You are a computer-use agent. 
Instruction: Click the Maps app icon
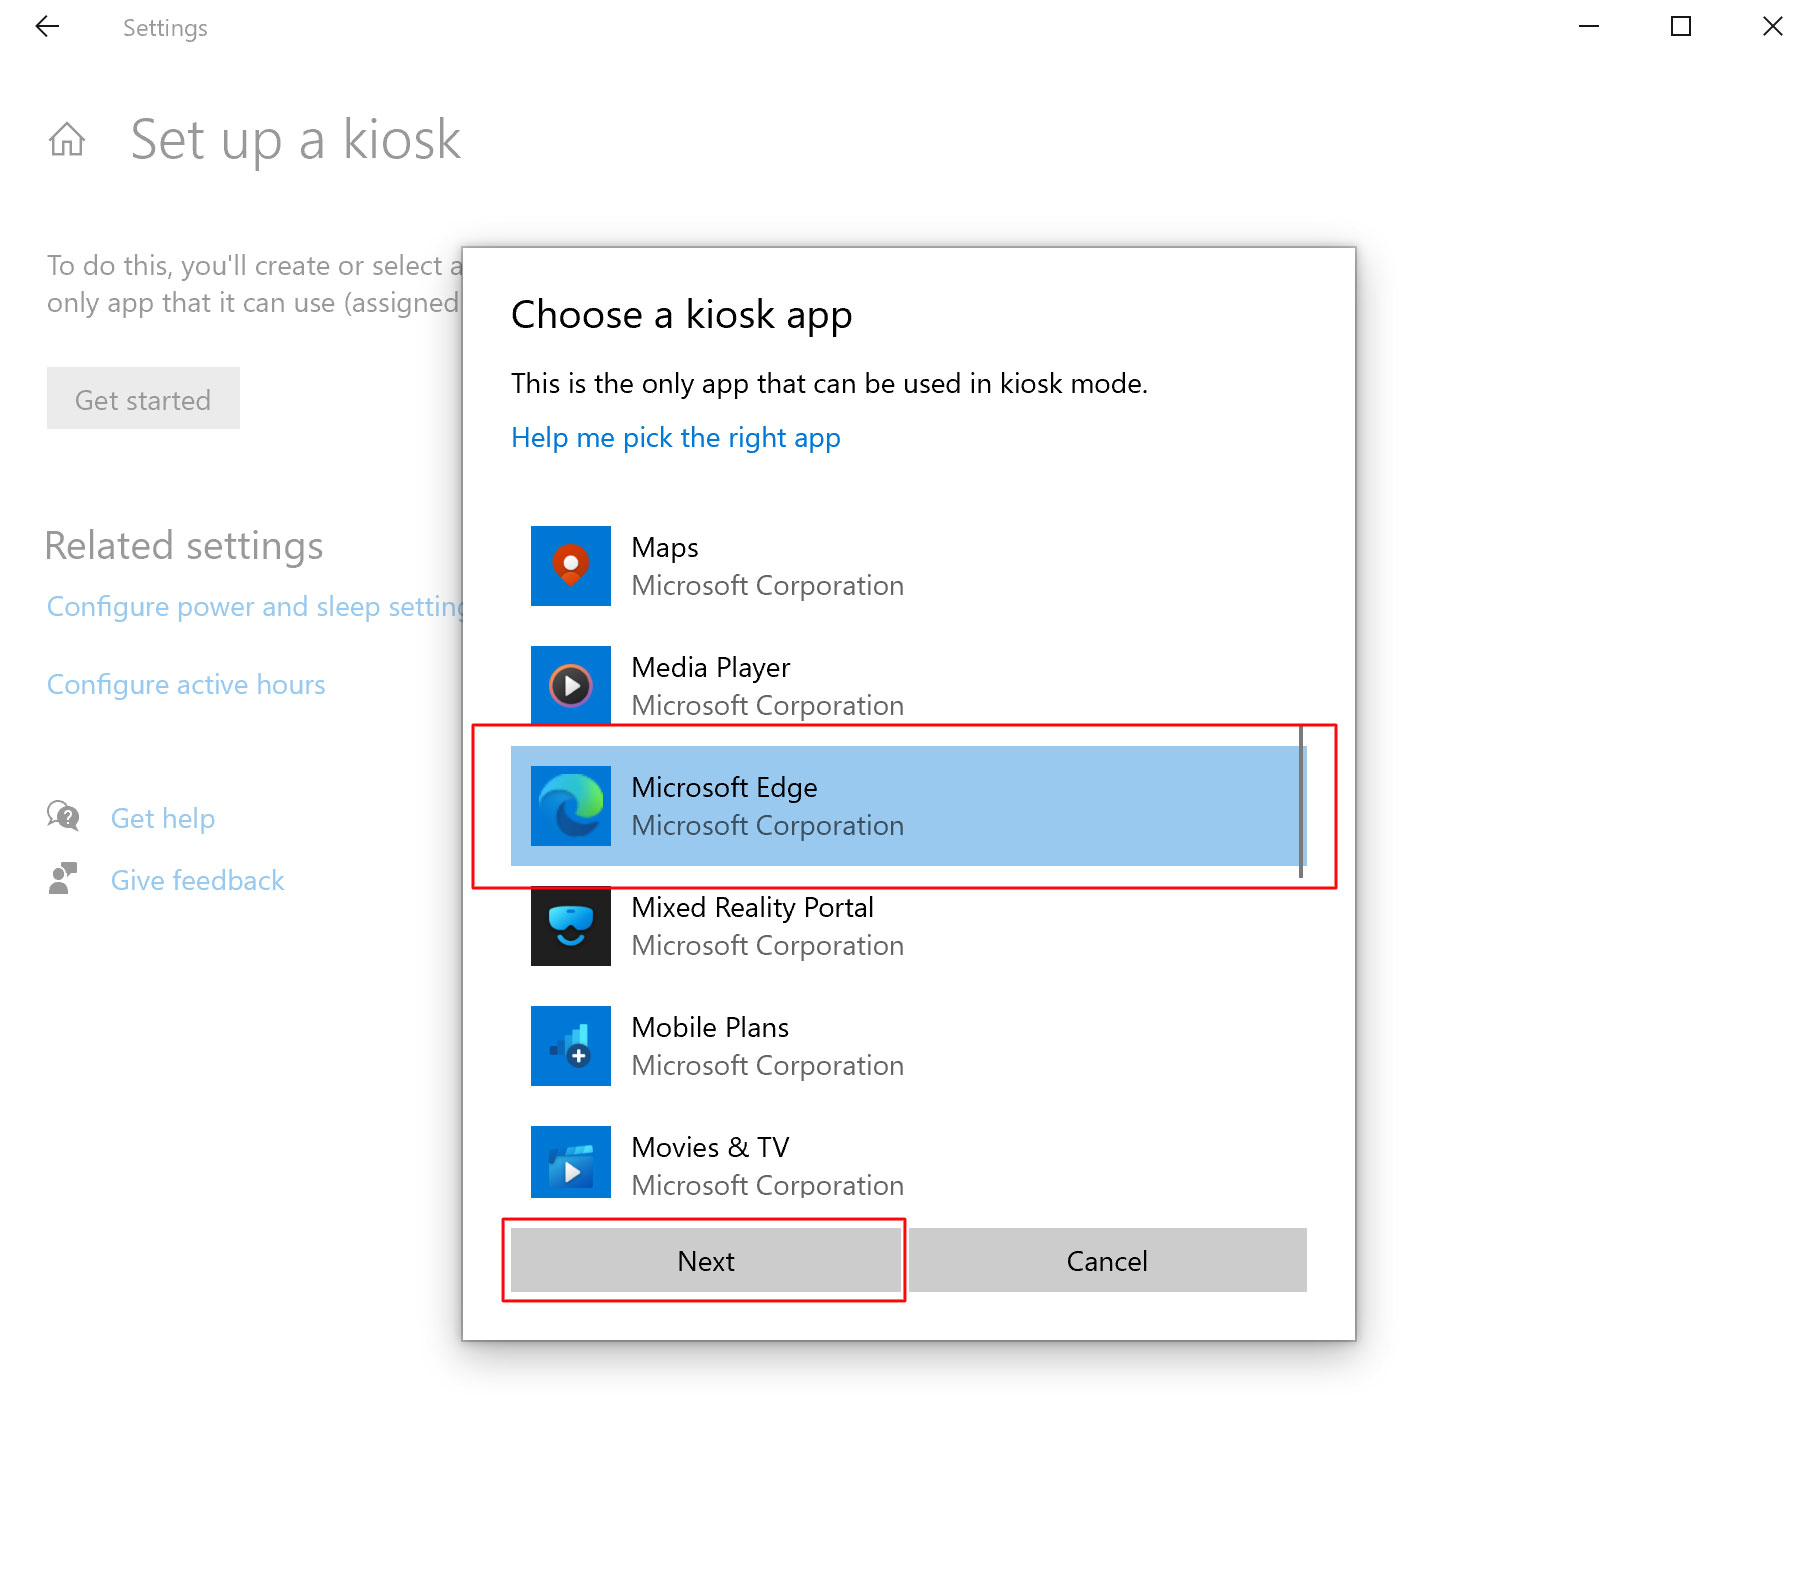570,566
